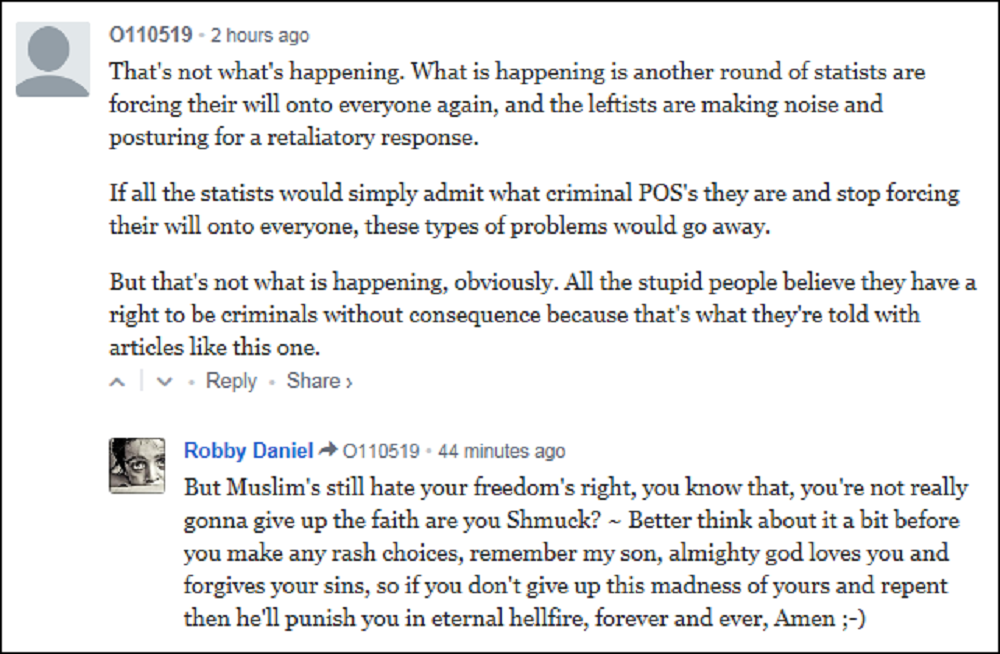Click the '2 hours ago' timestamp
Image resolution: width=1000 pixels, height=654 pixels.
(x=260, y=35)
